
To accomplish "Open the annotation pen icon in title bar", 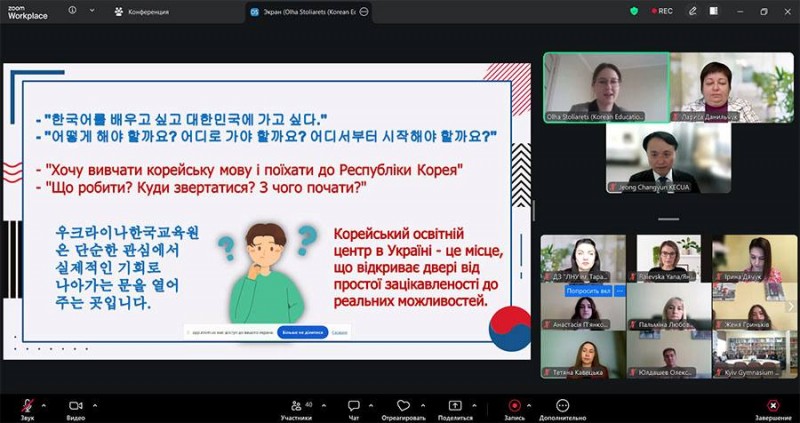I will 692,11.
